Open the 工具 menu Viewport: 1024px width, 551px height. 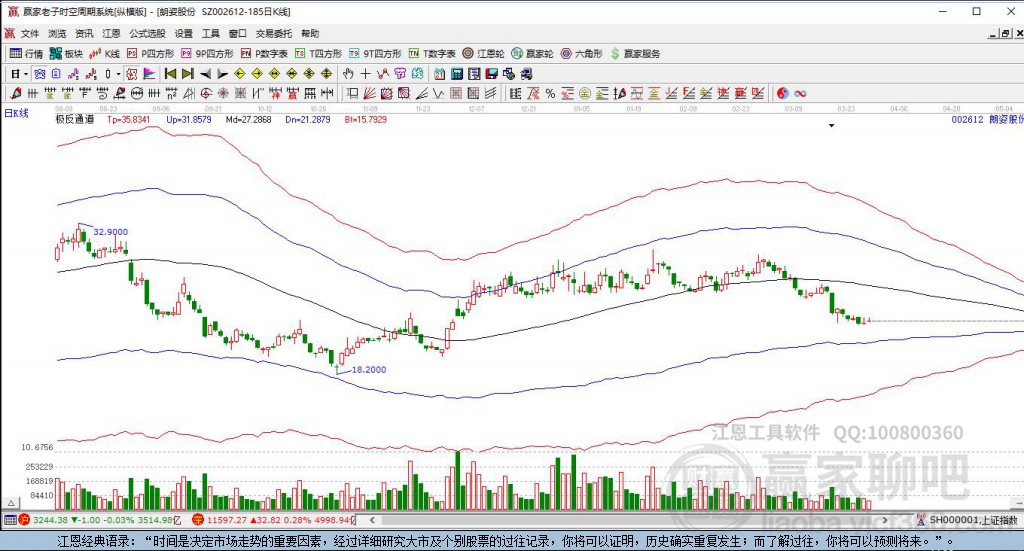tap(210, 33)
